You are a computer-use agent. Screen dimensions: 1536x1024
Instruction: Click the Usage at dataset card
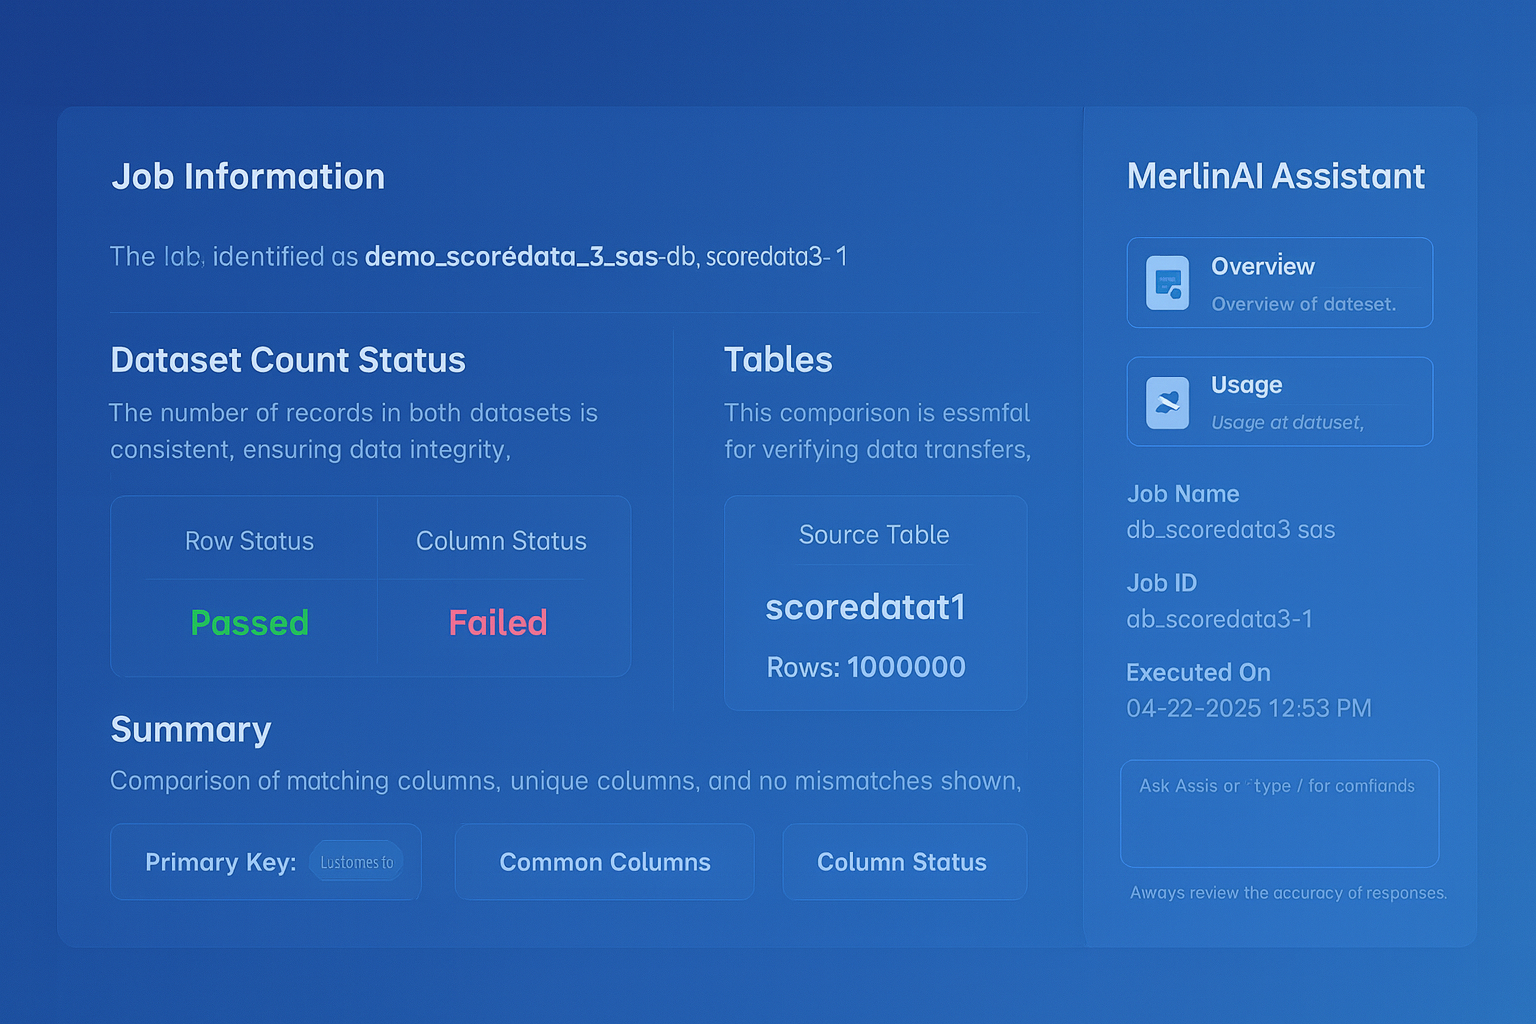1280,401
